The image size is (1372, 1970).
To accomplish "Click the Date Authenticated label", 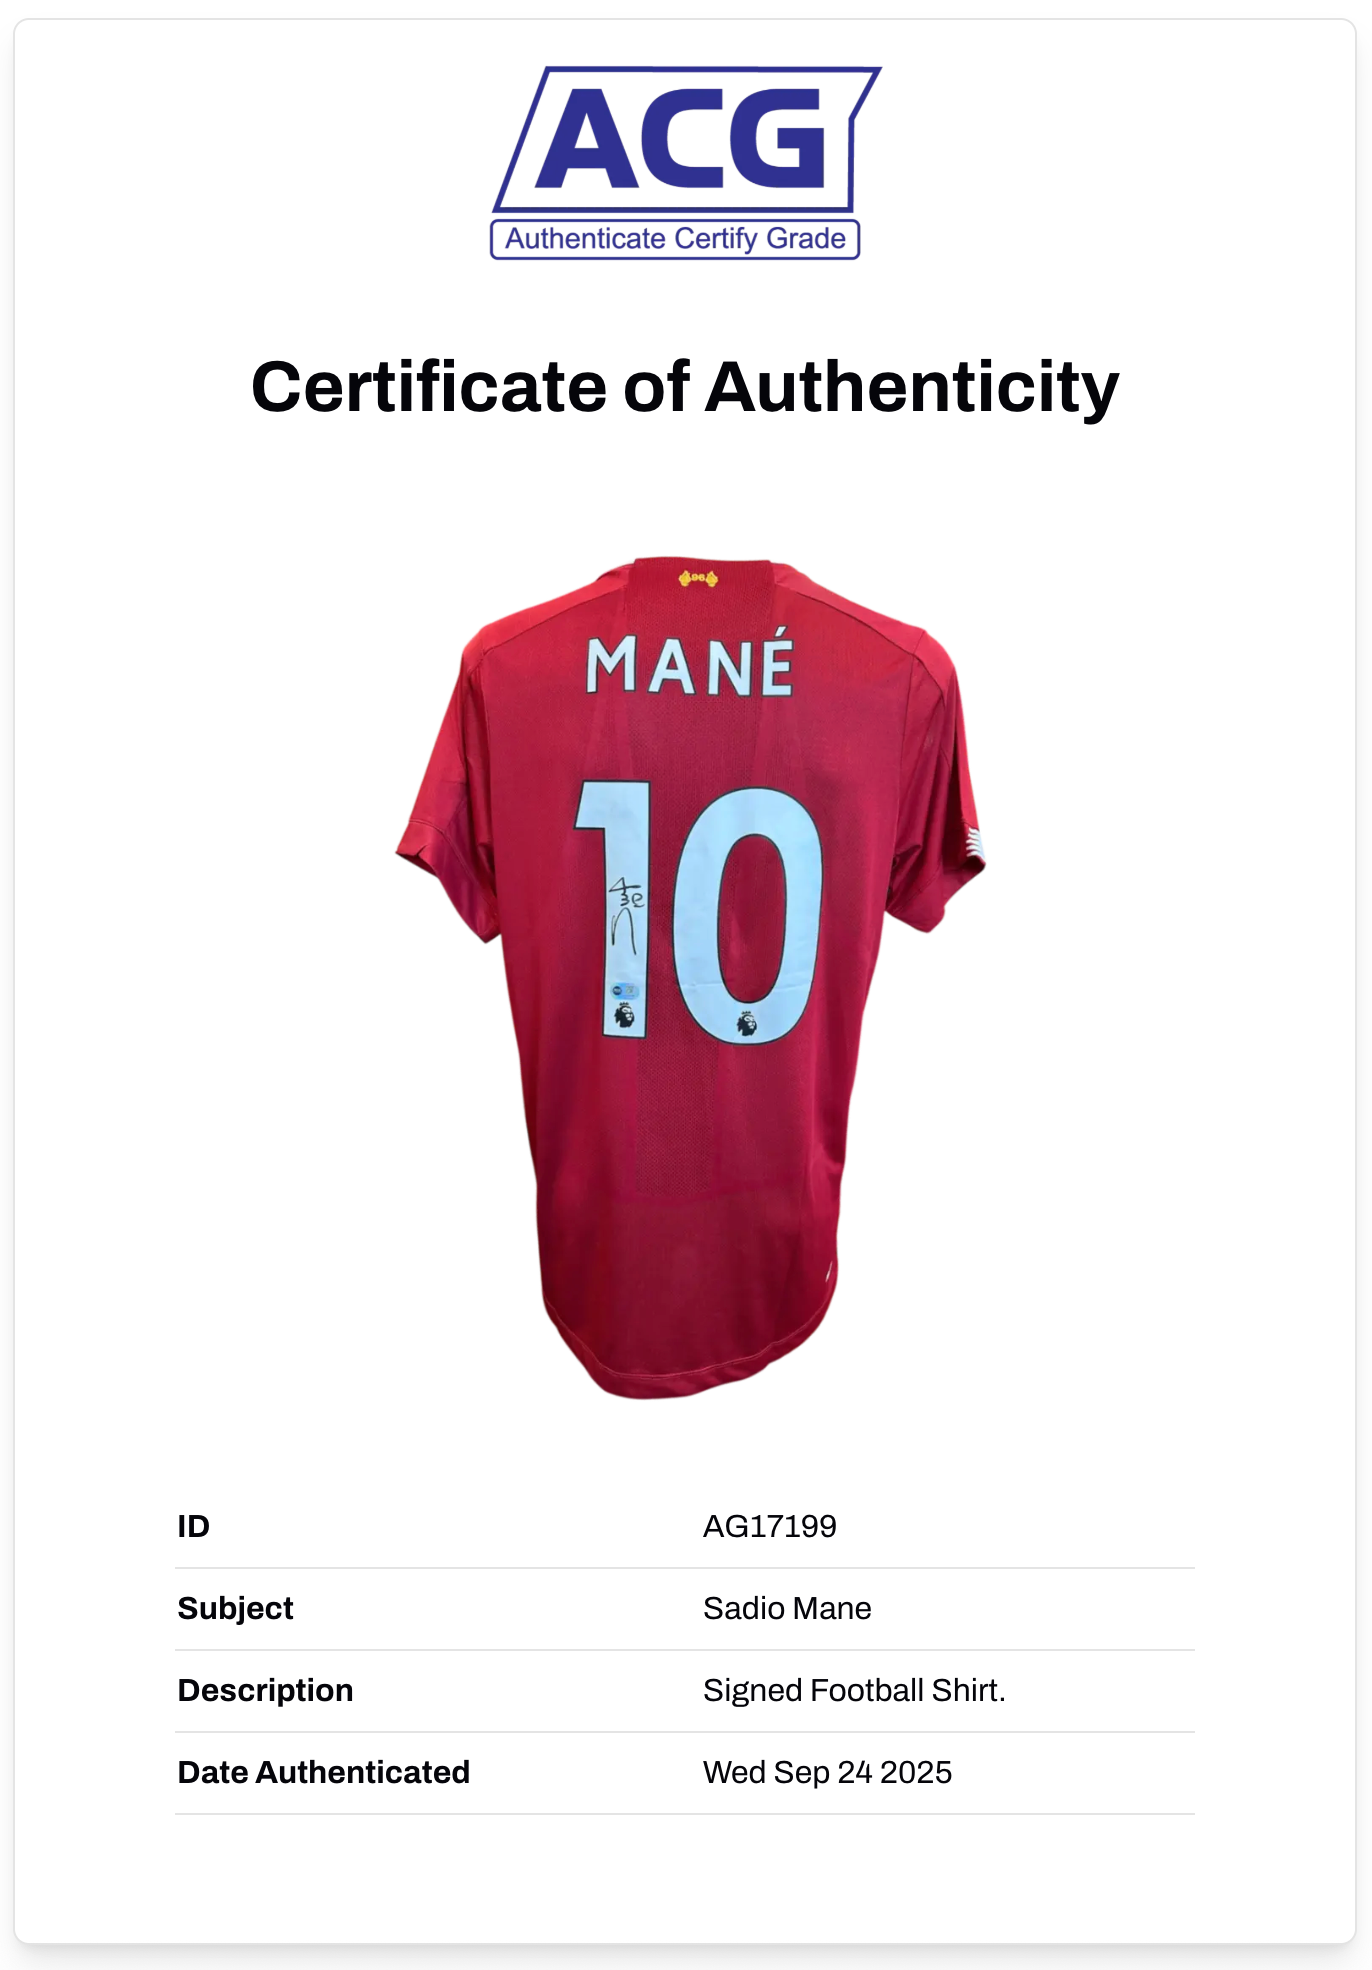I will click(323, 1772).
